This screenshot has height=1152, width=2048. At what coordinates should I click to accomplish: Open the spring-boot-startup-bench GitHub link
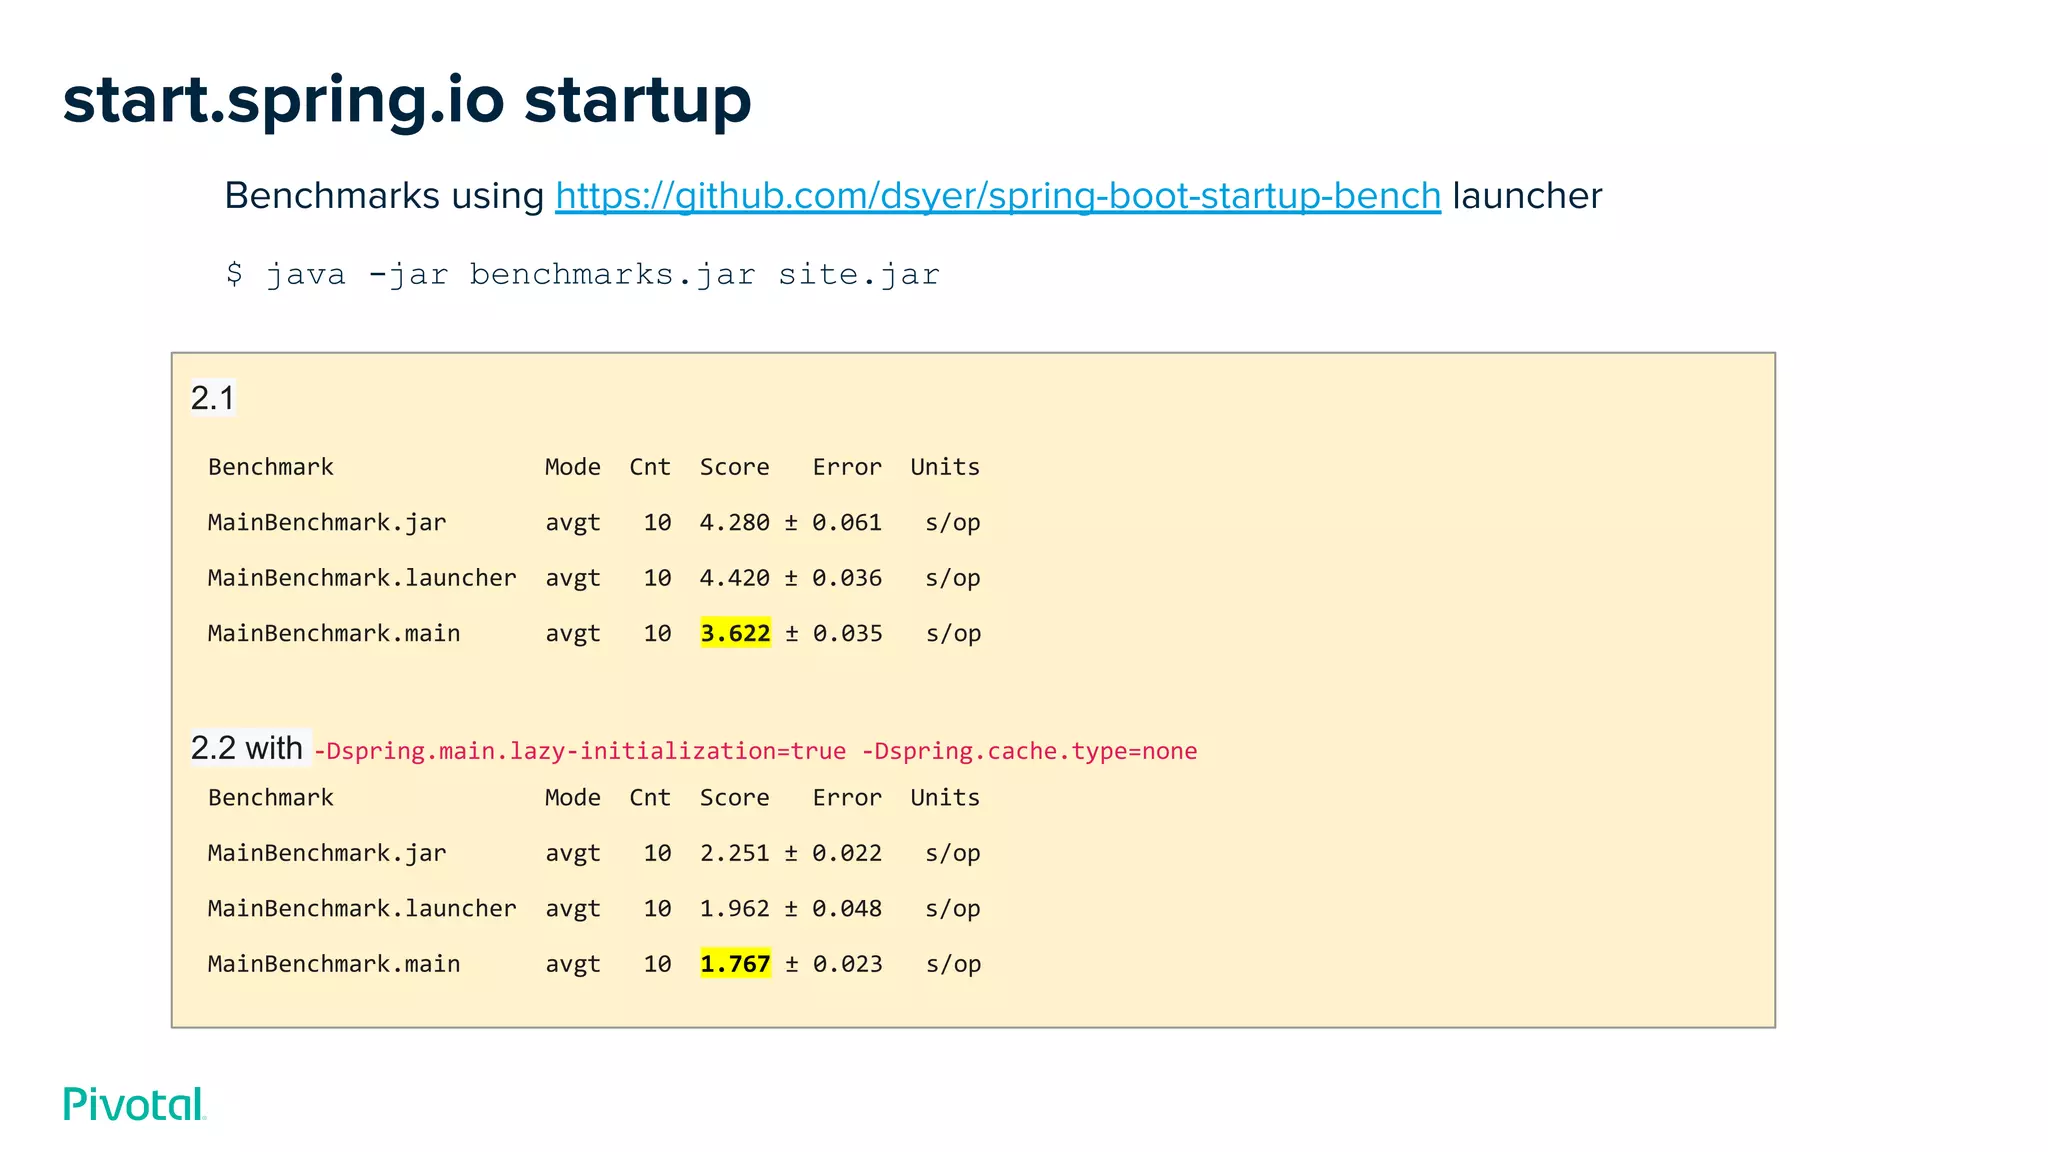tap(998, 196)
